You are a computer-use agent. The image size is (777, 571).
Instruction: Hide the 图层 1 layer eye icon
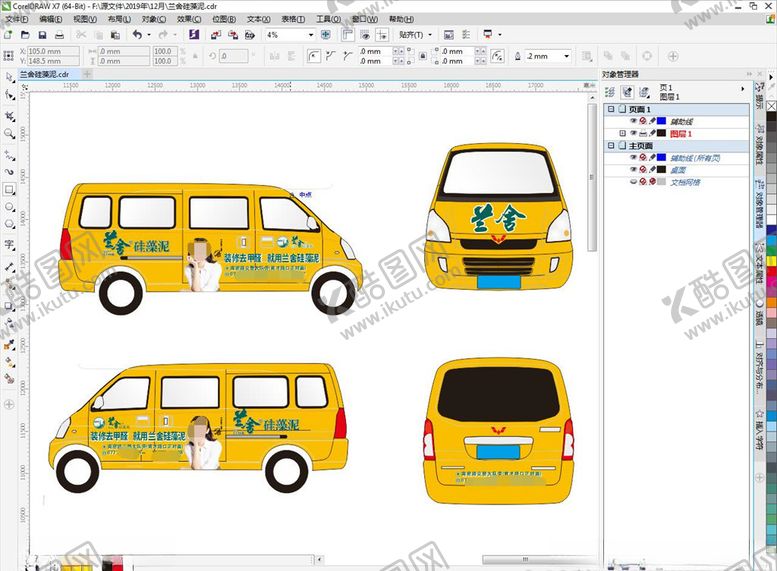pyautogui.click(x=633, y=133)
